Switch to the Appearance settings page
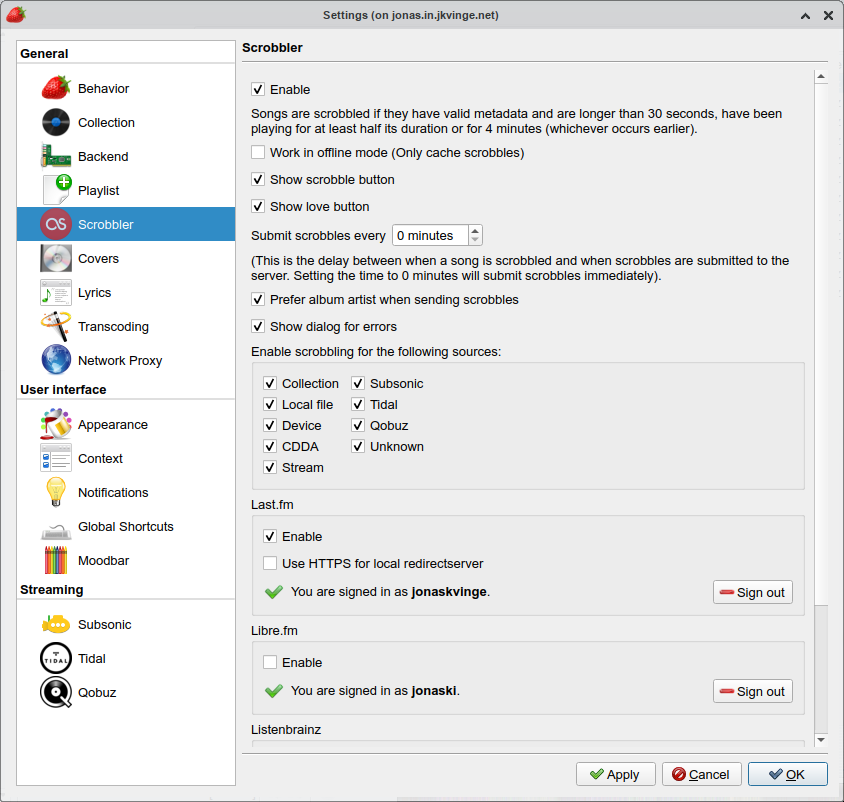Viewport: 844px width, 802px height. point(58,424)
